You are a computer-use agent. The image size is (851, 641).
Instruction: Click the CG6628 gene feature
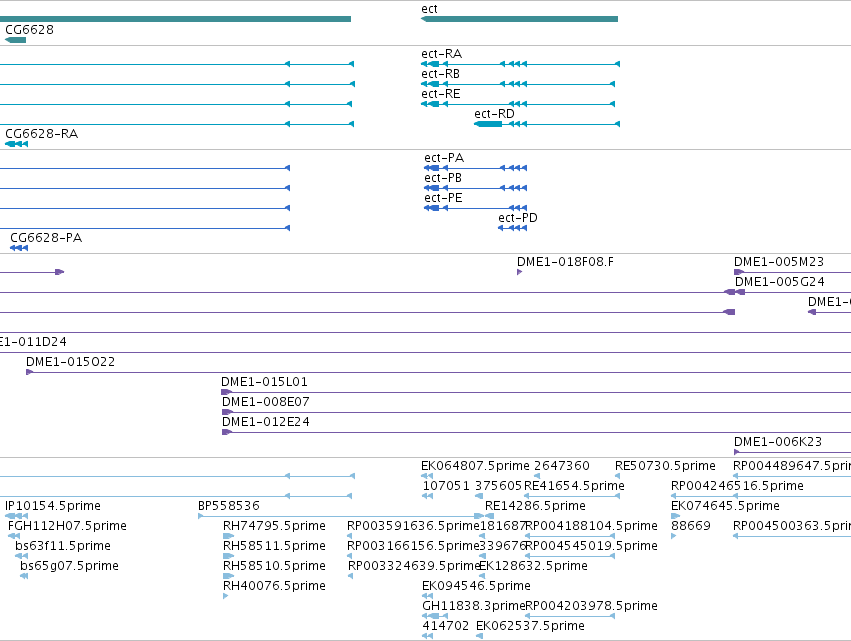tap(15, 40)
